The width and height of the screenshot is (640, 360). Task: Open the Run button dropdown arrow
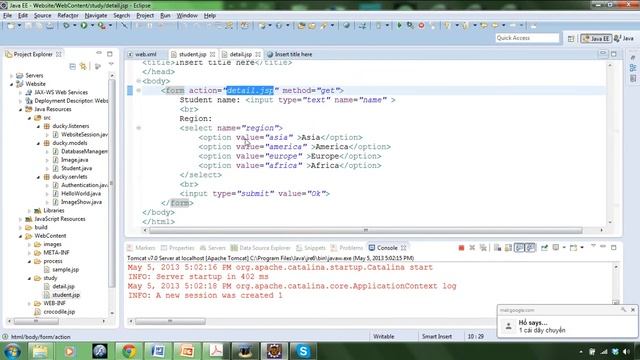[92, 26]
